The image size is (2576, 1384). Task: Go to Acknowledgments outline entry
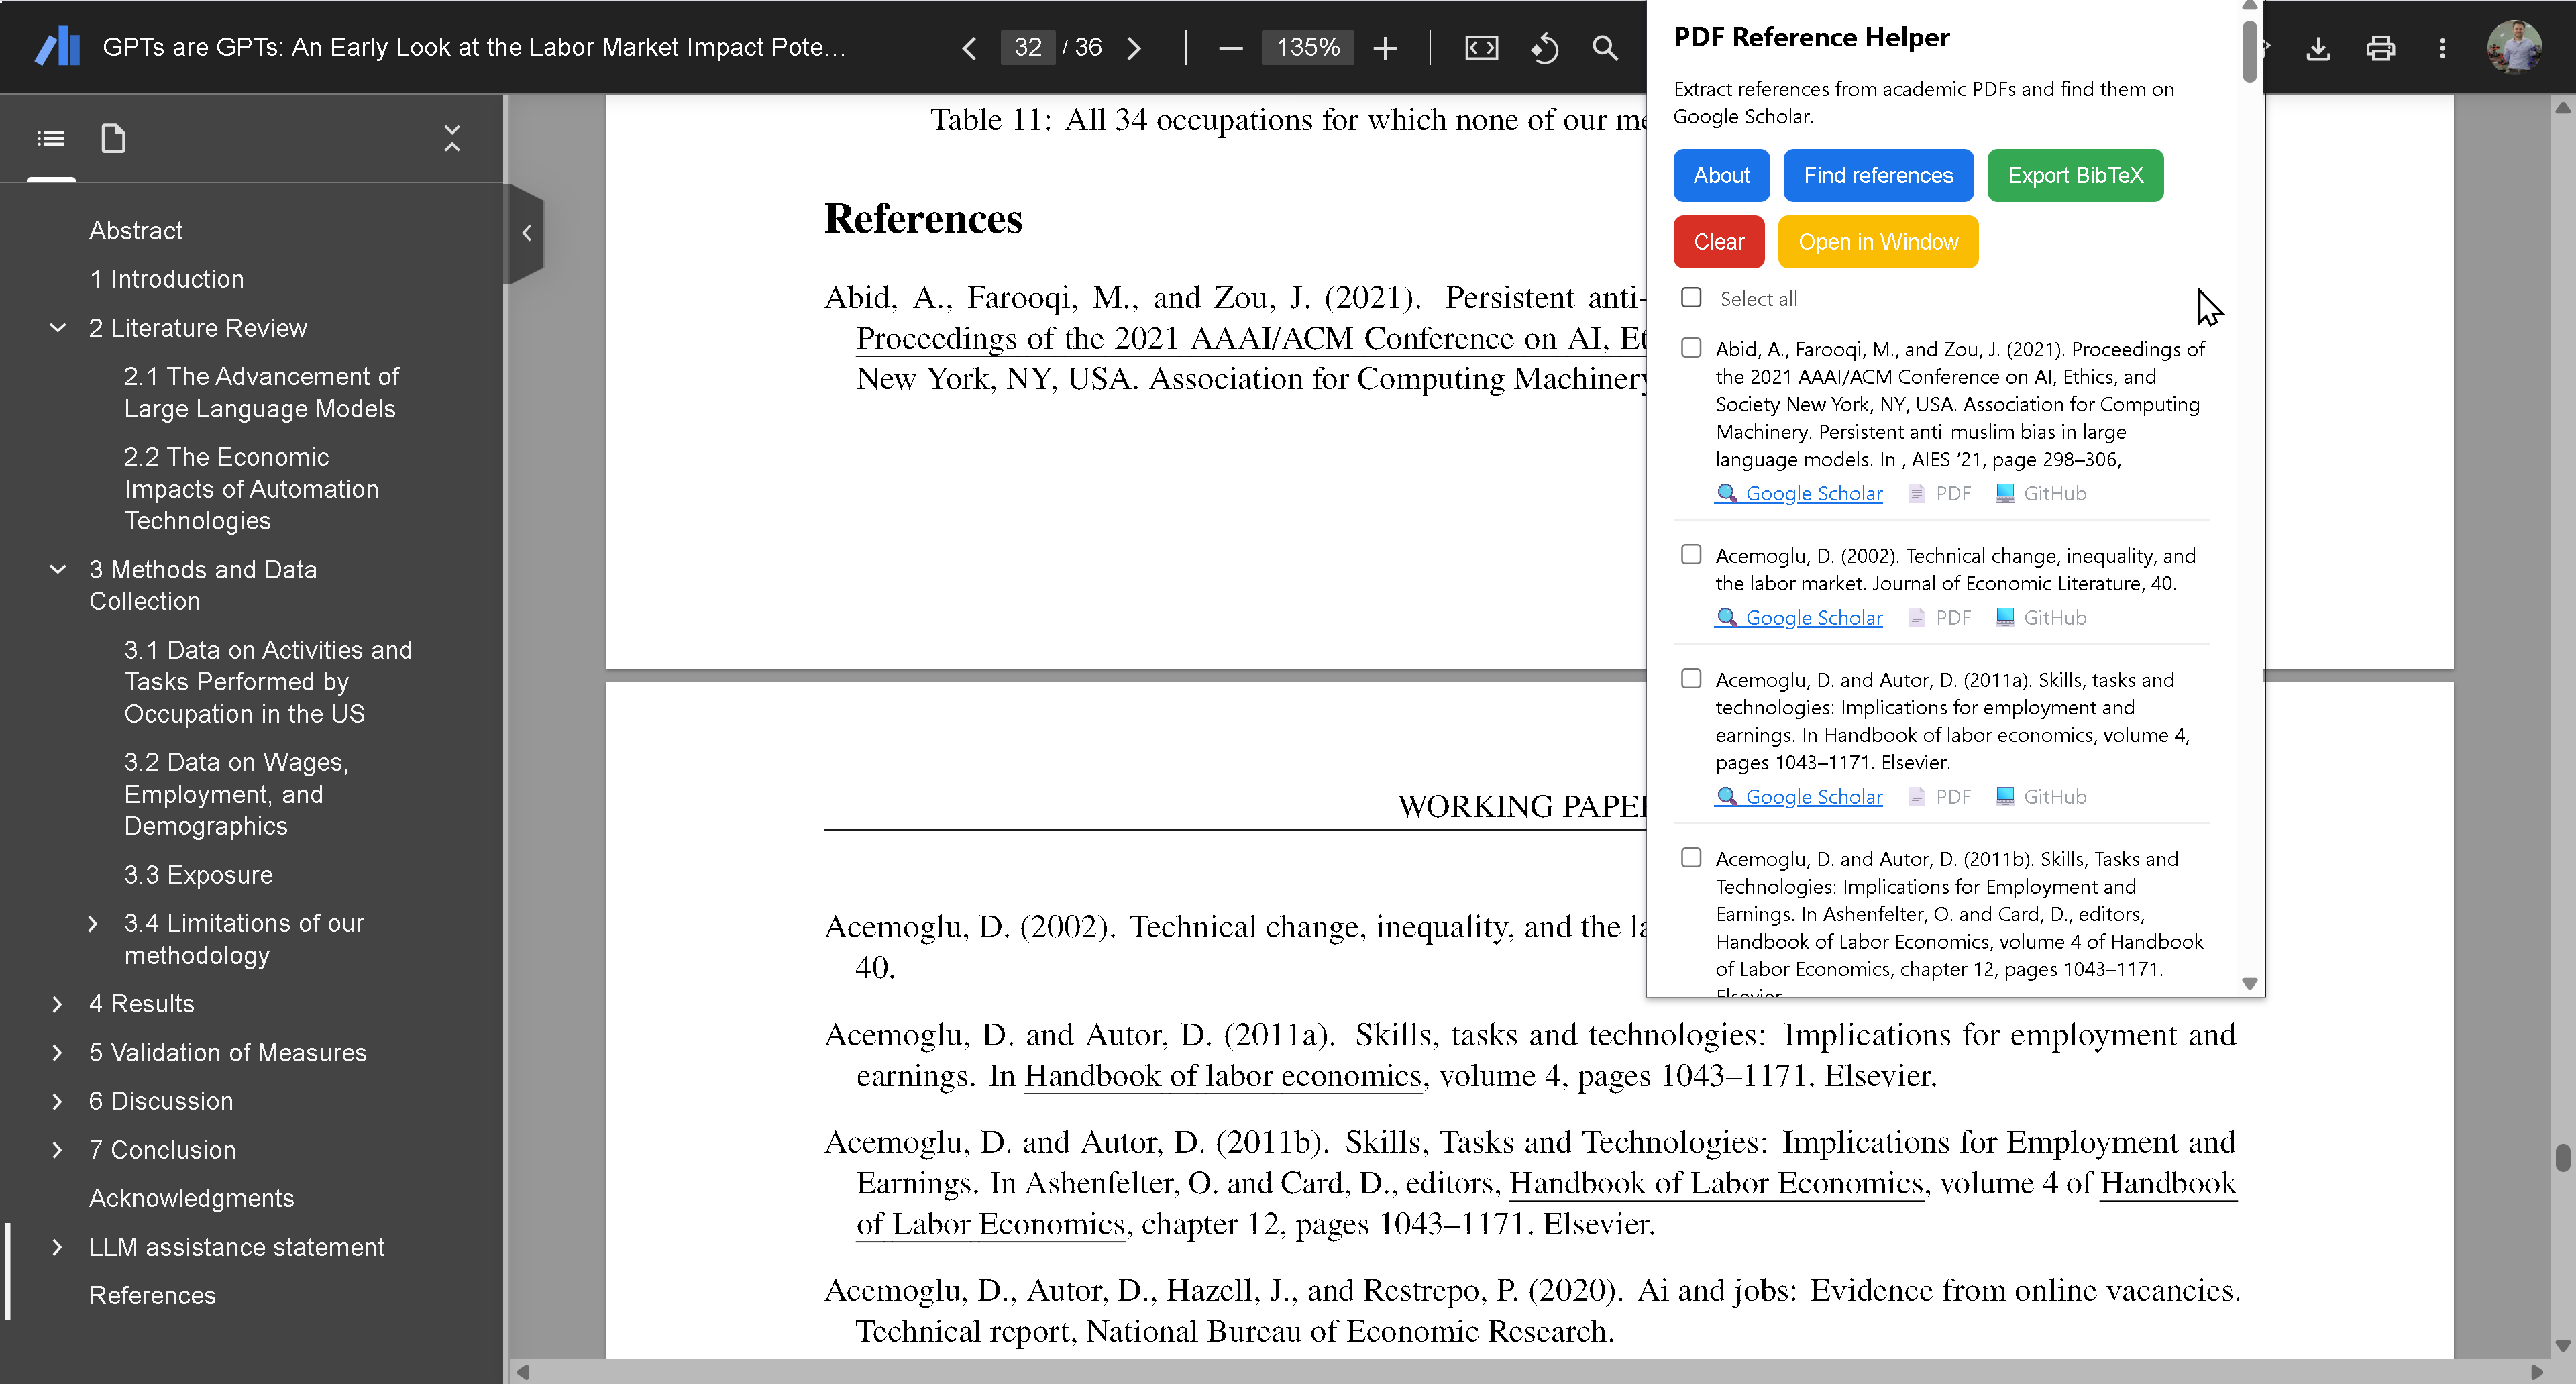(x=192, y=1198)
